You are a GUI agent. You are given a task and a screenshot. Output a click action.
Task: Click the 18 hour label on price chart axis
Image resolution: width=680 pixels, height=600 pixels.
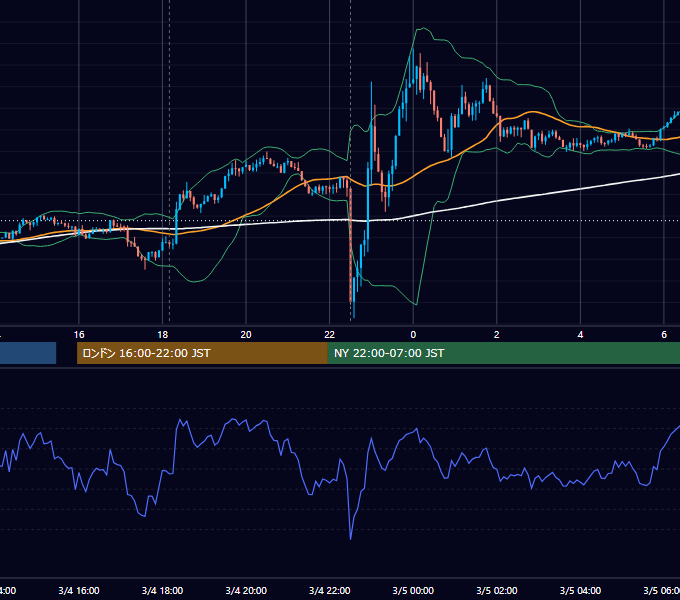click(x=163, y=335)
